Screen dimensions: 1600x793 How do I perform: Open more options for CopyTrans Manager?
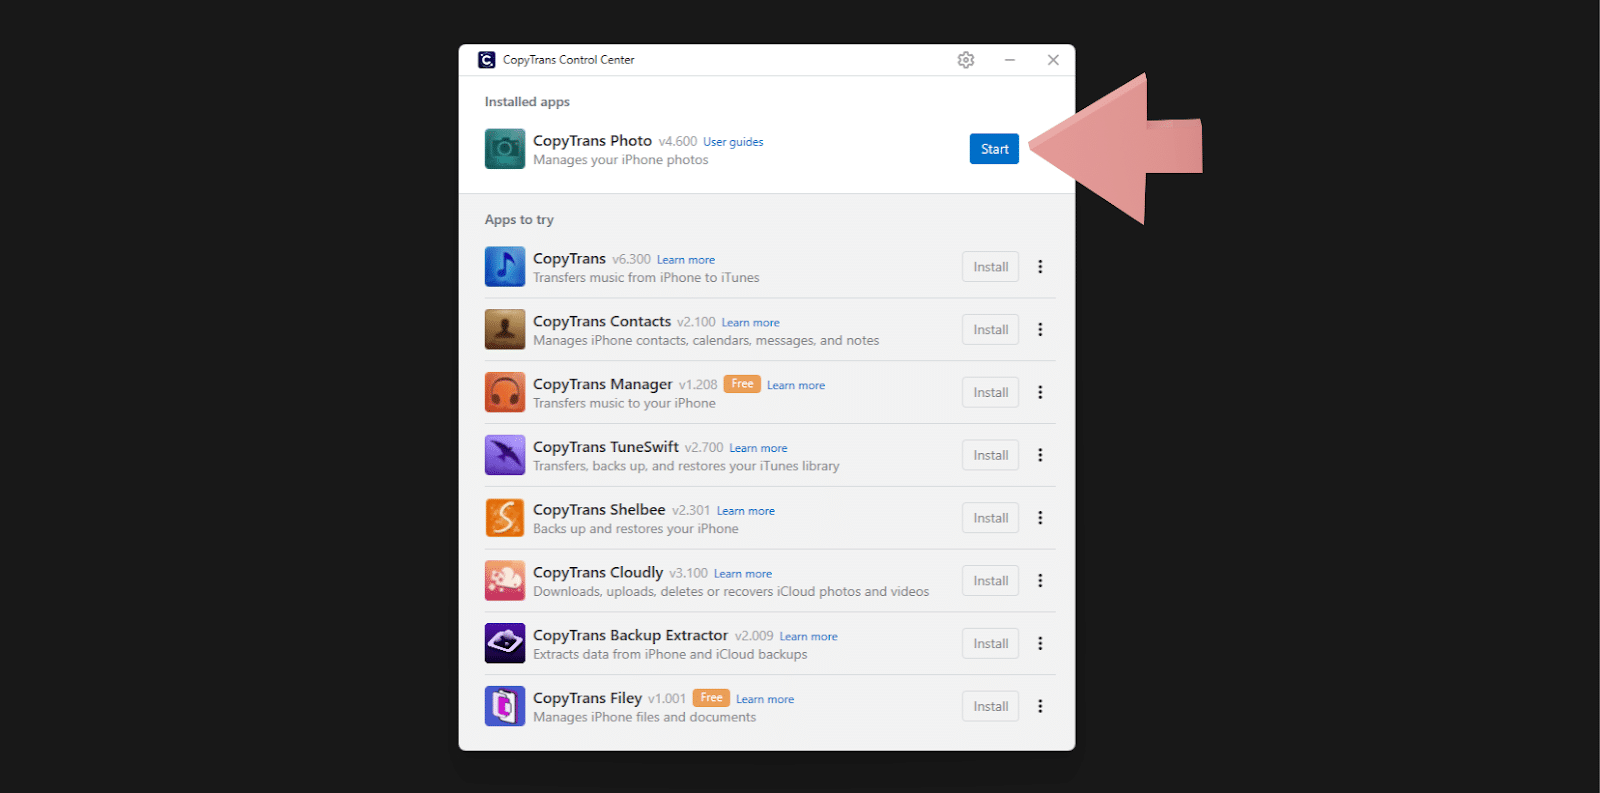coord(1040,392)
